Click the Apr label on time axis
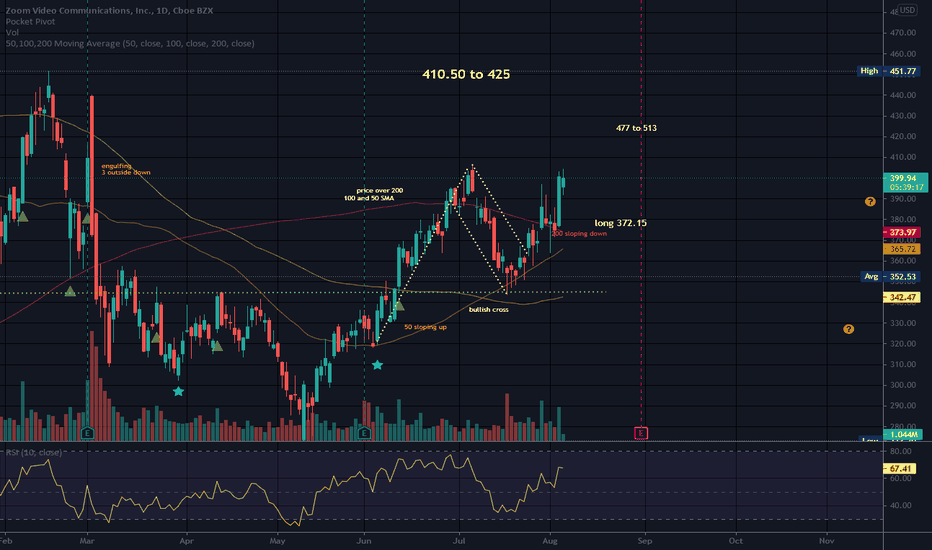Image resolution: width=932 pixels, height=550 pixels. (187, 541)
